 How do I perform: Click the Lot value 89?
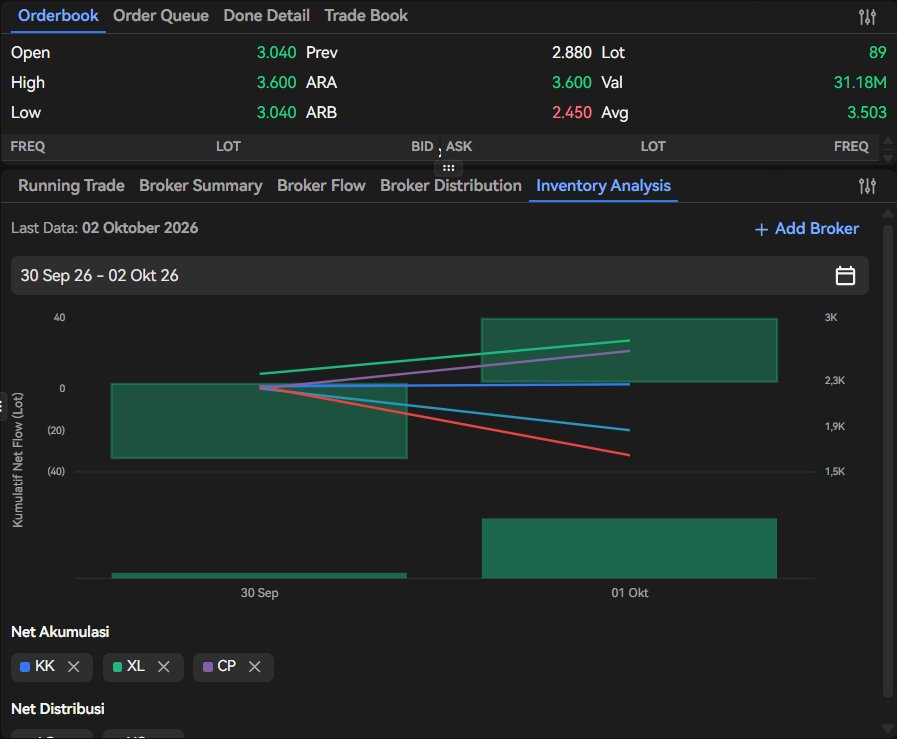[x=878, y=53]
